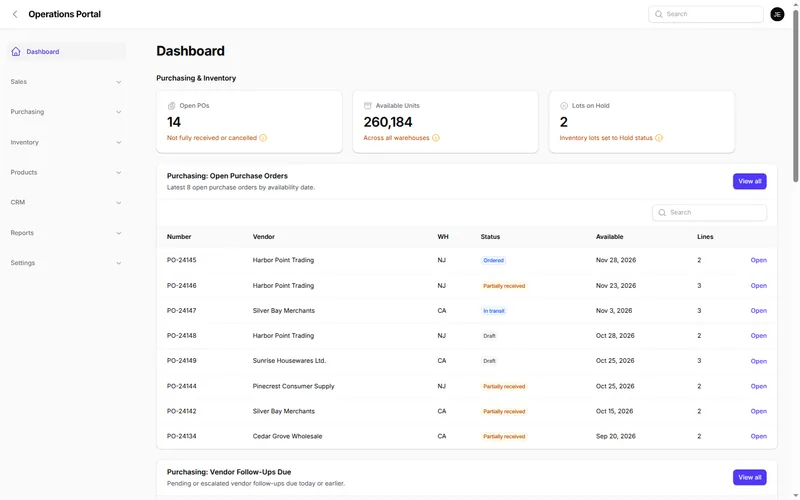Click Partially received badge for PO-24146

504,286
